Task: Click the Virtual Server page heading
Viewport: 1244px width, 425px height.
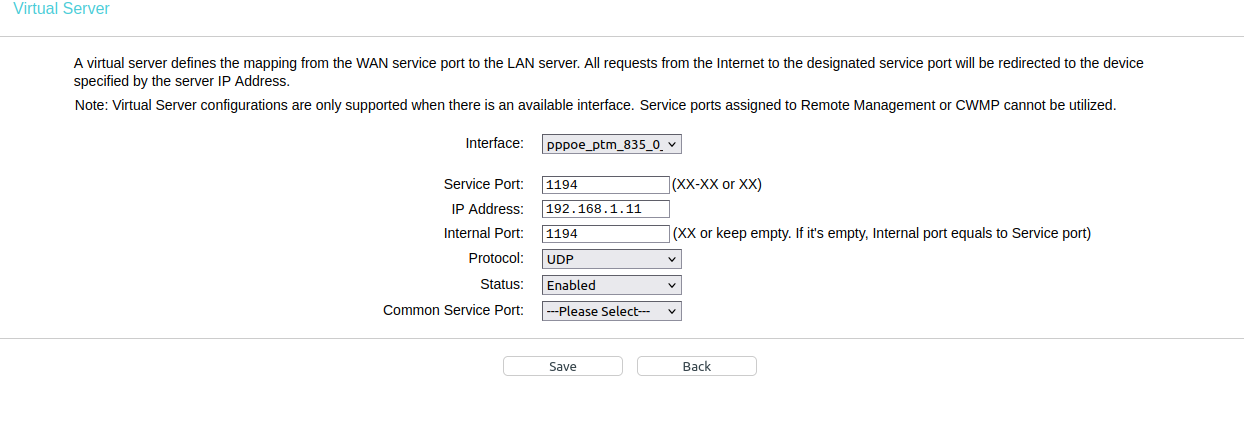Action: pos(62,9)
